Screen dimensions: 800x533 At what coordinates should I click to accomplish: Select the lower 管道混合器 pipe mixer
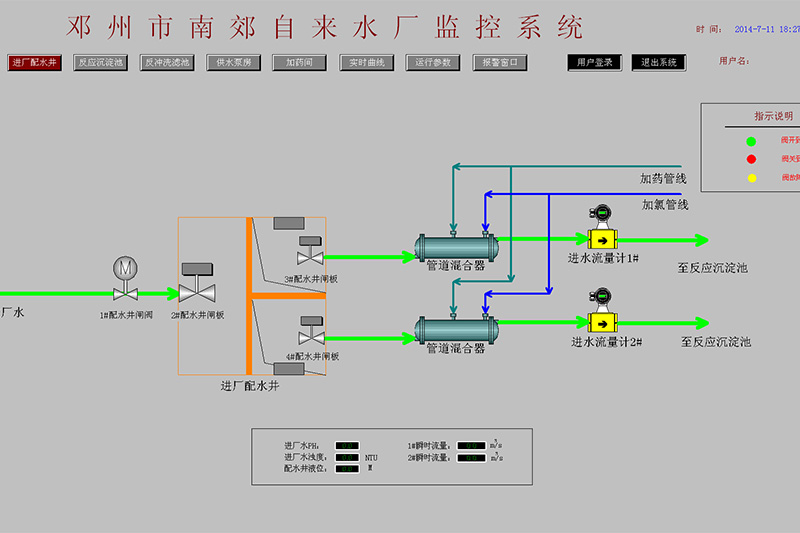[456, 327]
